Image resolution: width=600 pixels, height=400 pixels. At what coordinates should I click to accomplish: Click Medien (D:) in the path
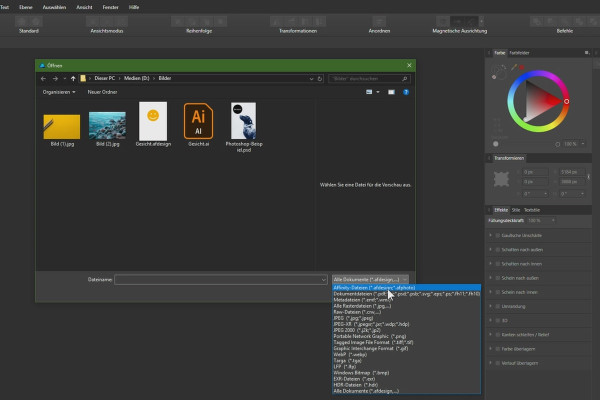(136, 78)
